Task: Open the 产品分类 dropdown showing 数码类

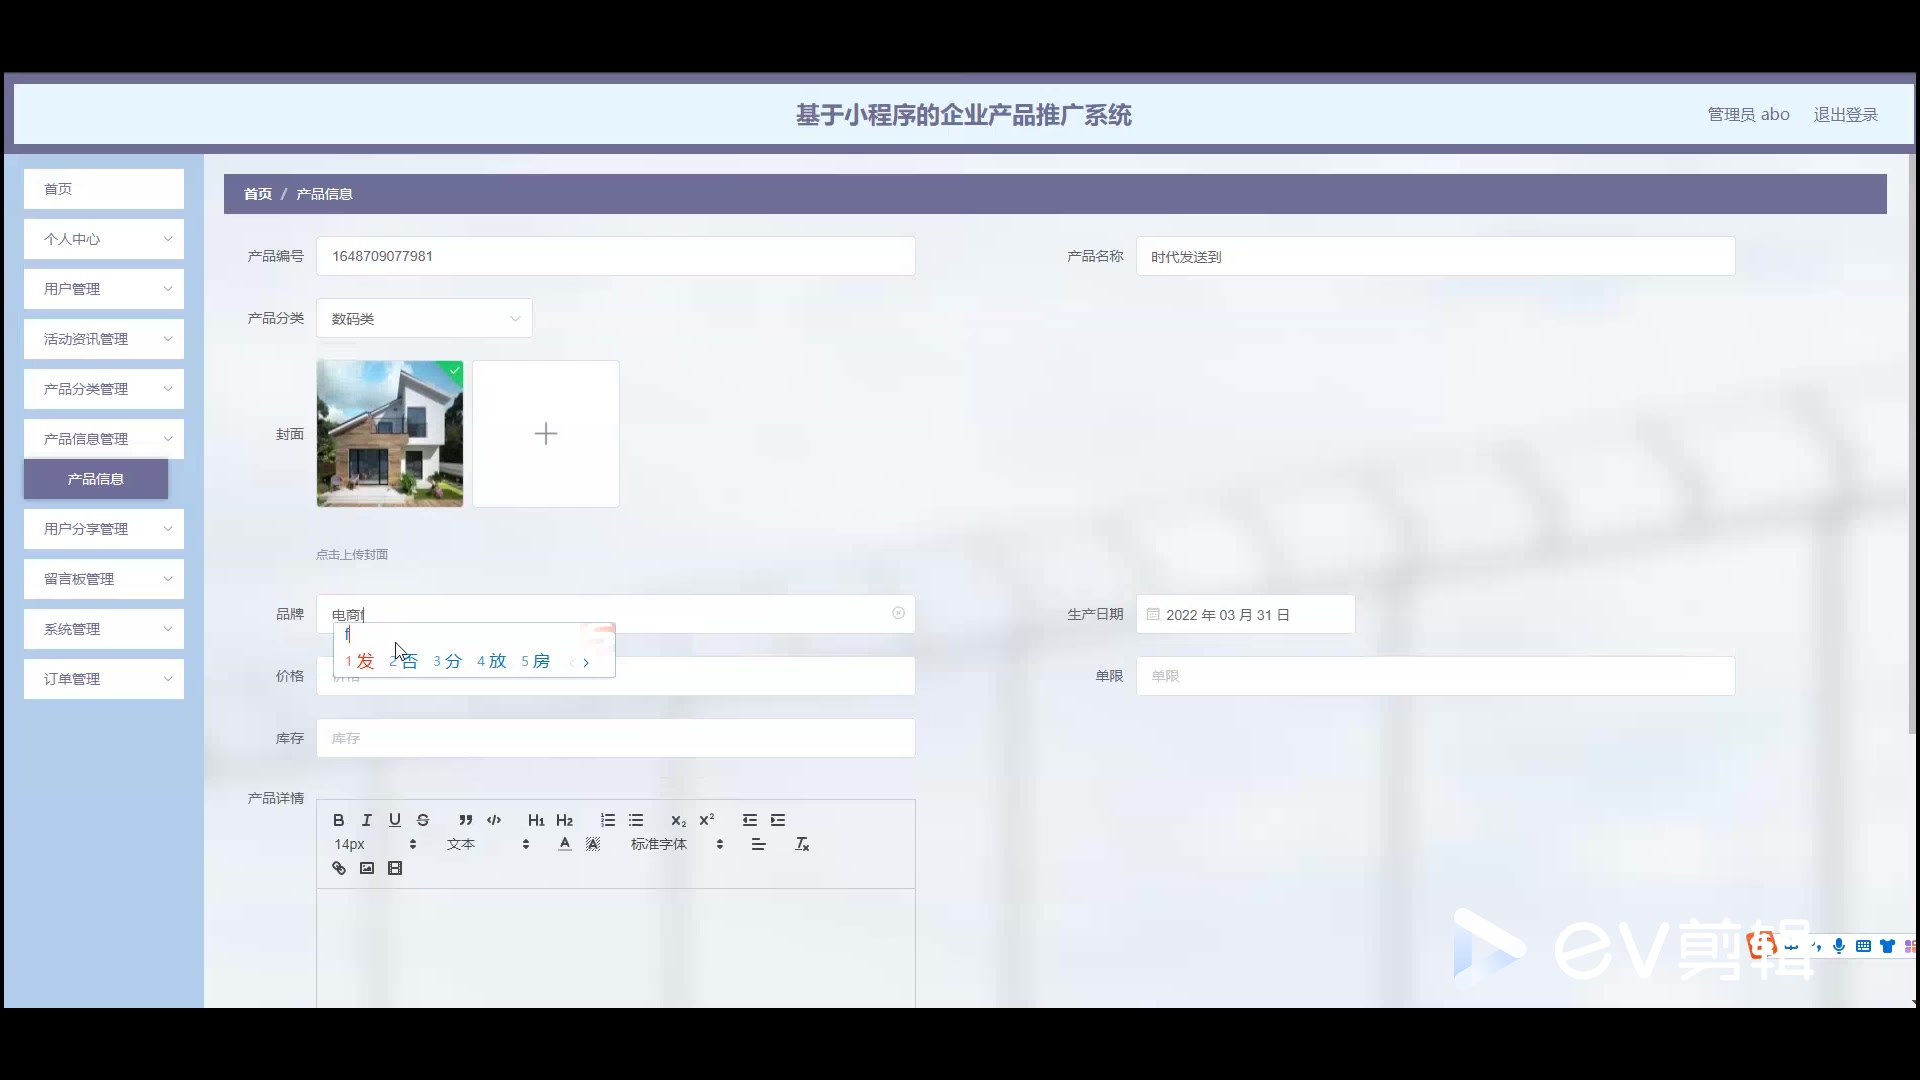Action: 424,318
